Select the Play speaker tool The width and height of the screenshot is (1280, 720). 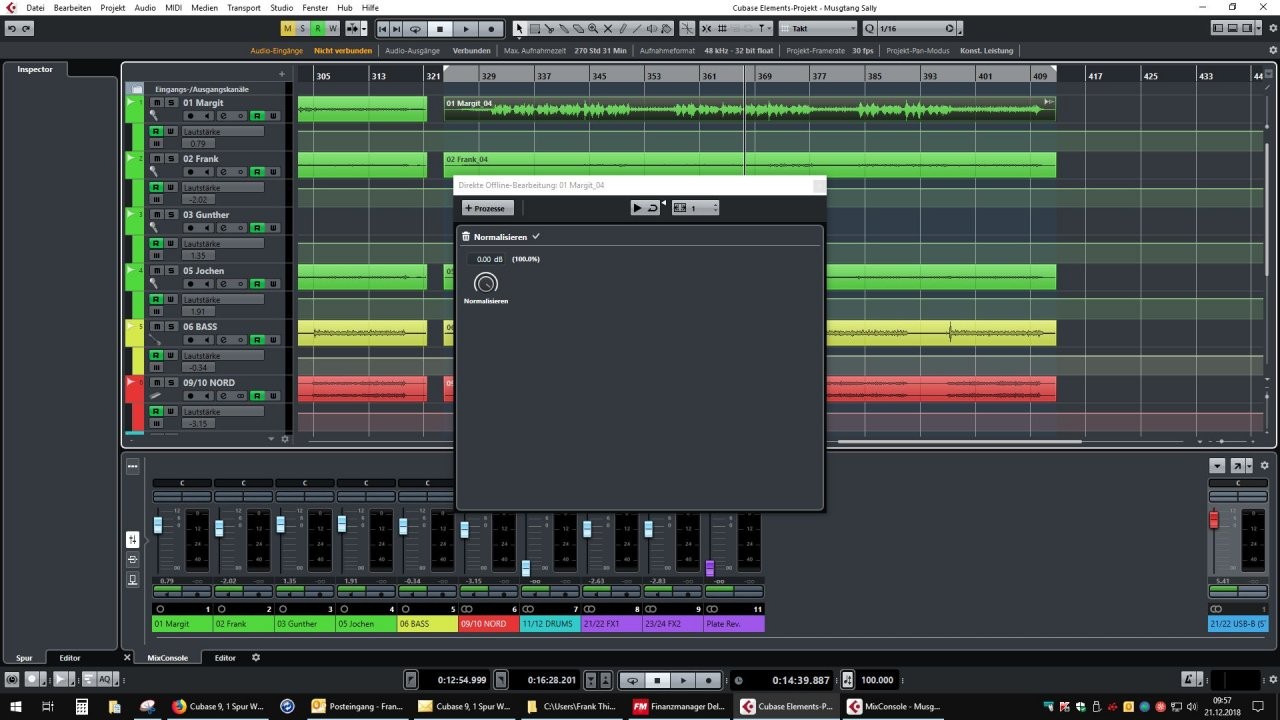(651, 29)
